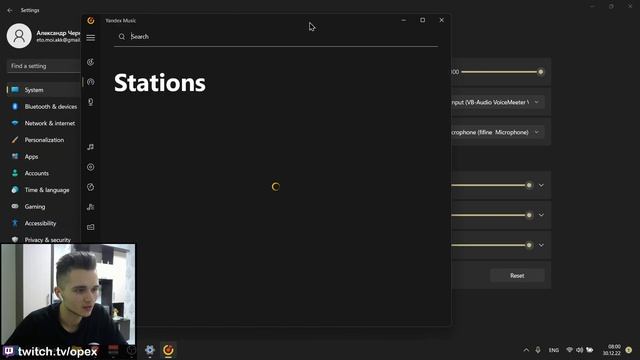
Task: Open the folder-shaped icon at the sidebar bottom
Action: [x=91, y=227]
